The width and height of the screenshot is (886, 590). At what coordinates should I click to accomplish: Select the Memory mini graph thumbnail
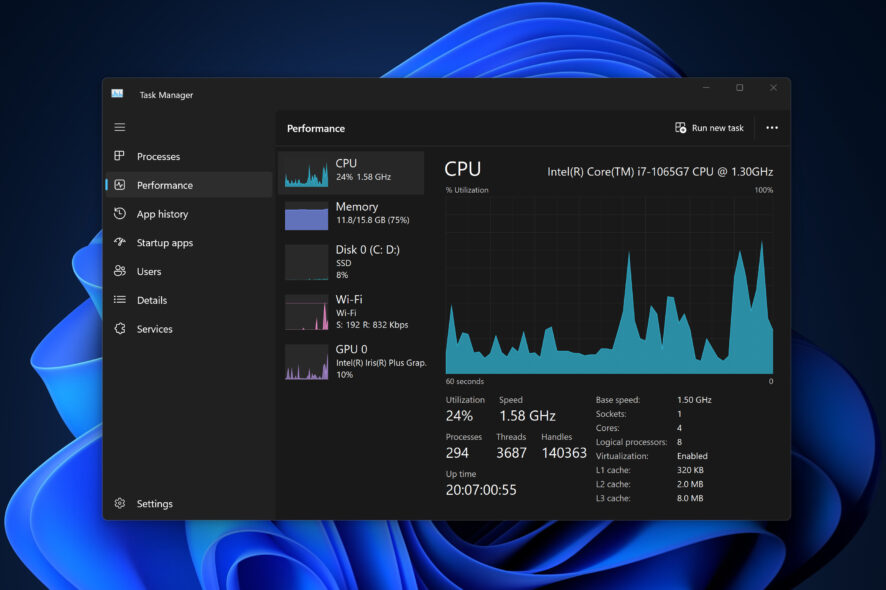(306, 216)
